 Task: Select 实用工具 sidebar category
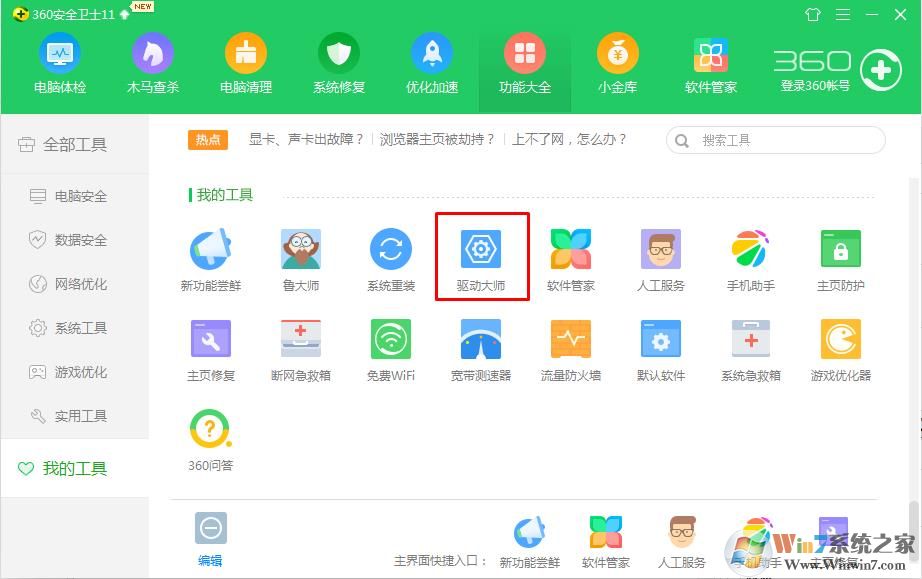tap(75, 416)
